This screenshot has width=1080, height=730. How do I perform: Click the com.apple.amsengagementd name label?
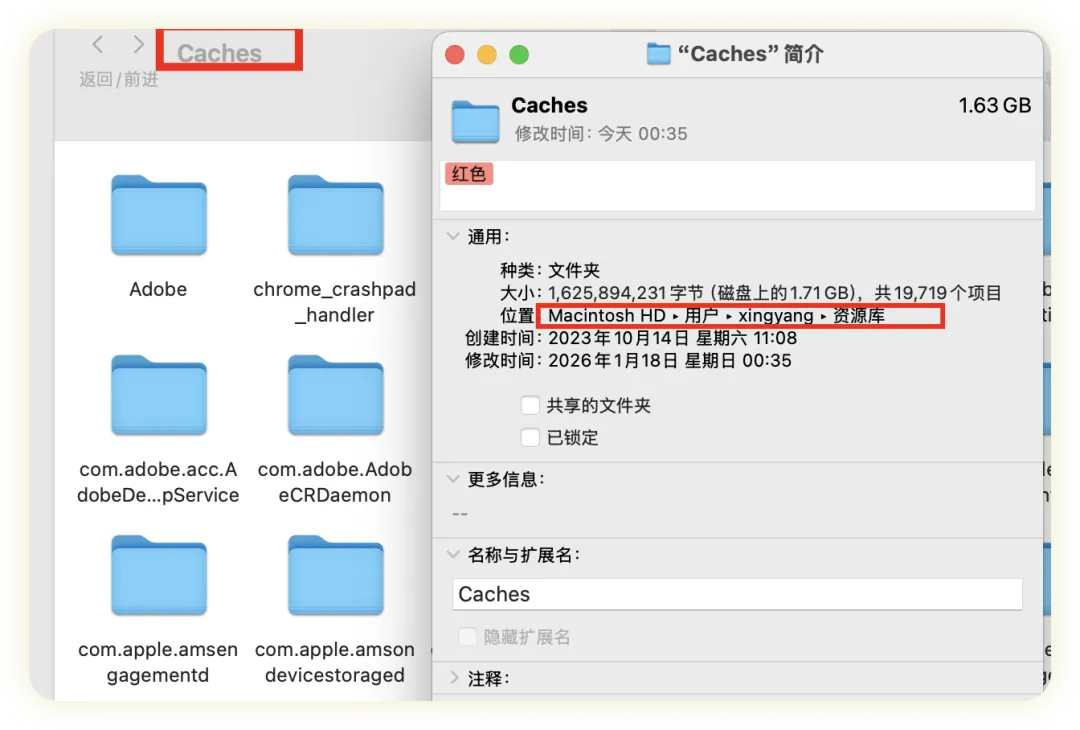158,662
